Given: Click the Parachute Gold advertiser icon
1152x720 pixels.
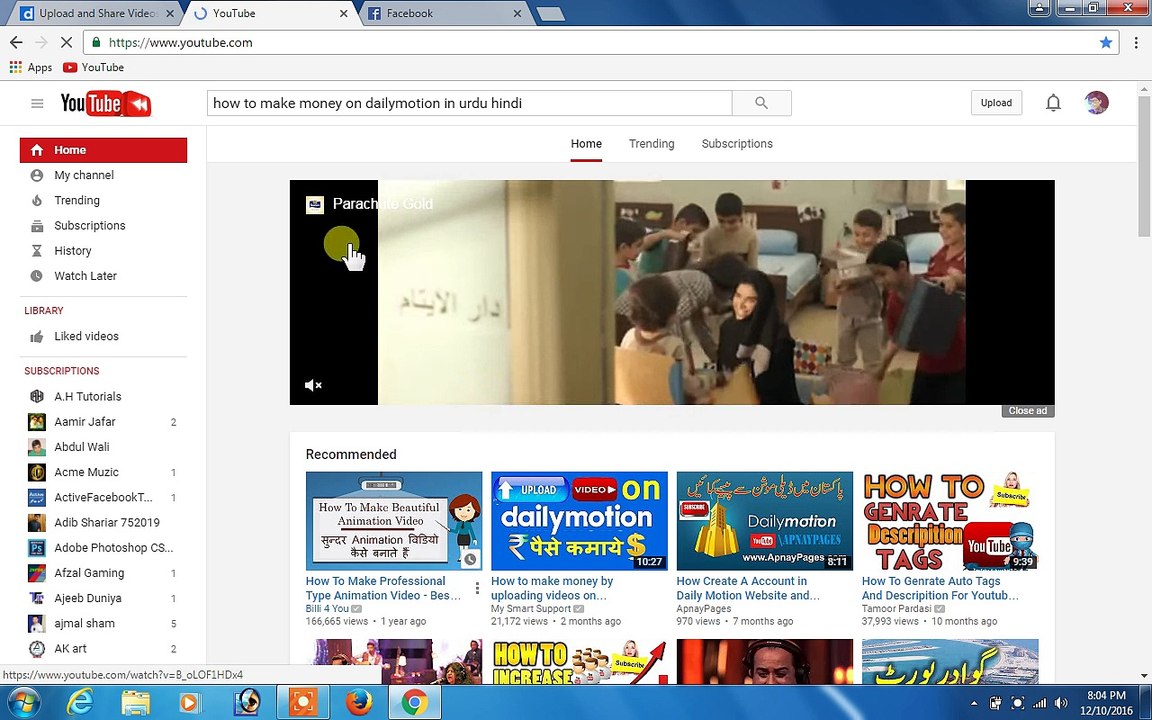Looking at the screenshot, I should (x=314, y=204).
